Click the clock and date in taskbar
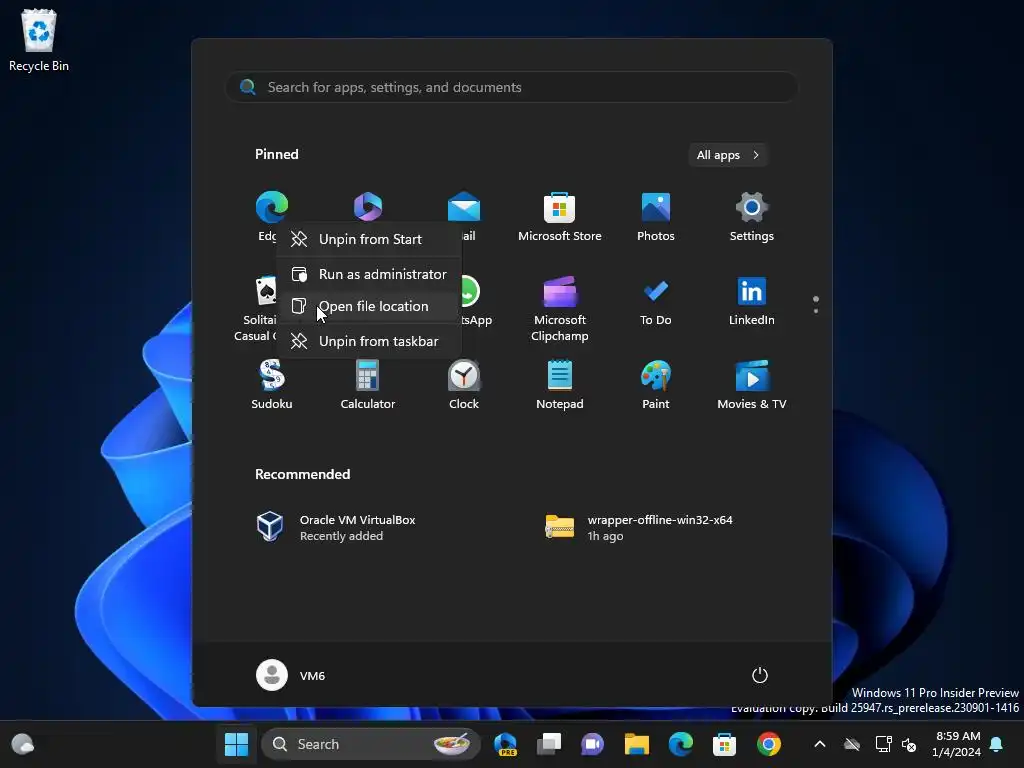 coord(957,744)
